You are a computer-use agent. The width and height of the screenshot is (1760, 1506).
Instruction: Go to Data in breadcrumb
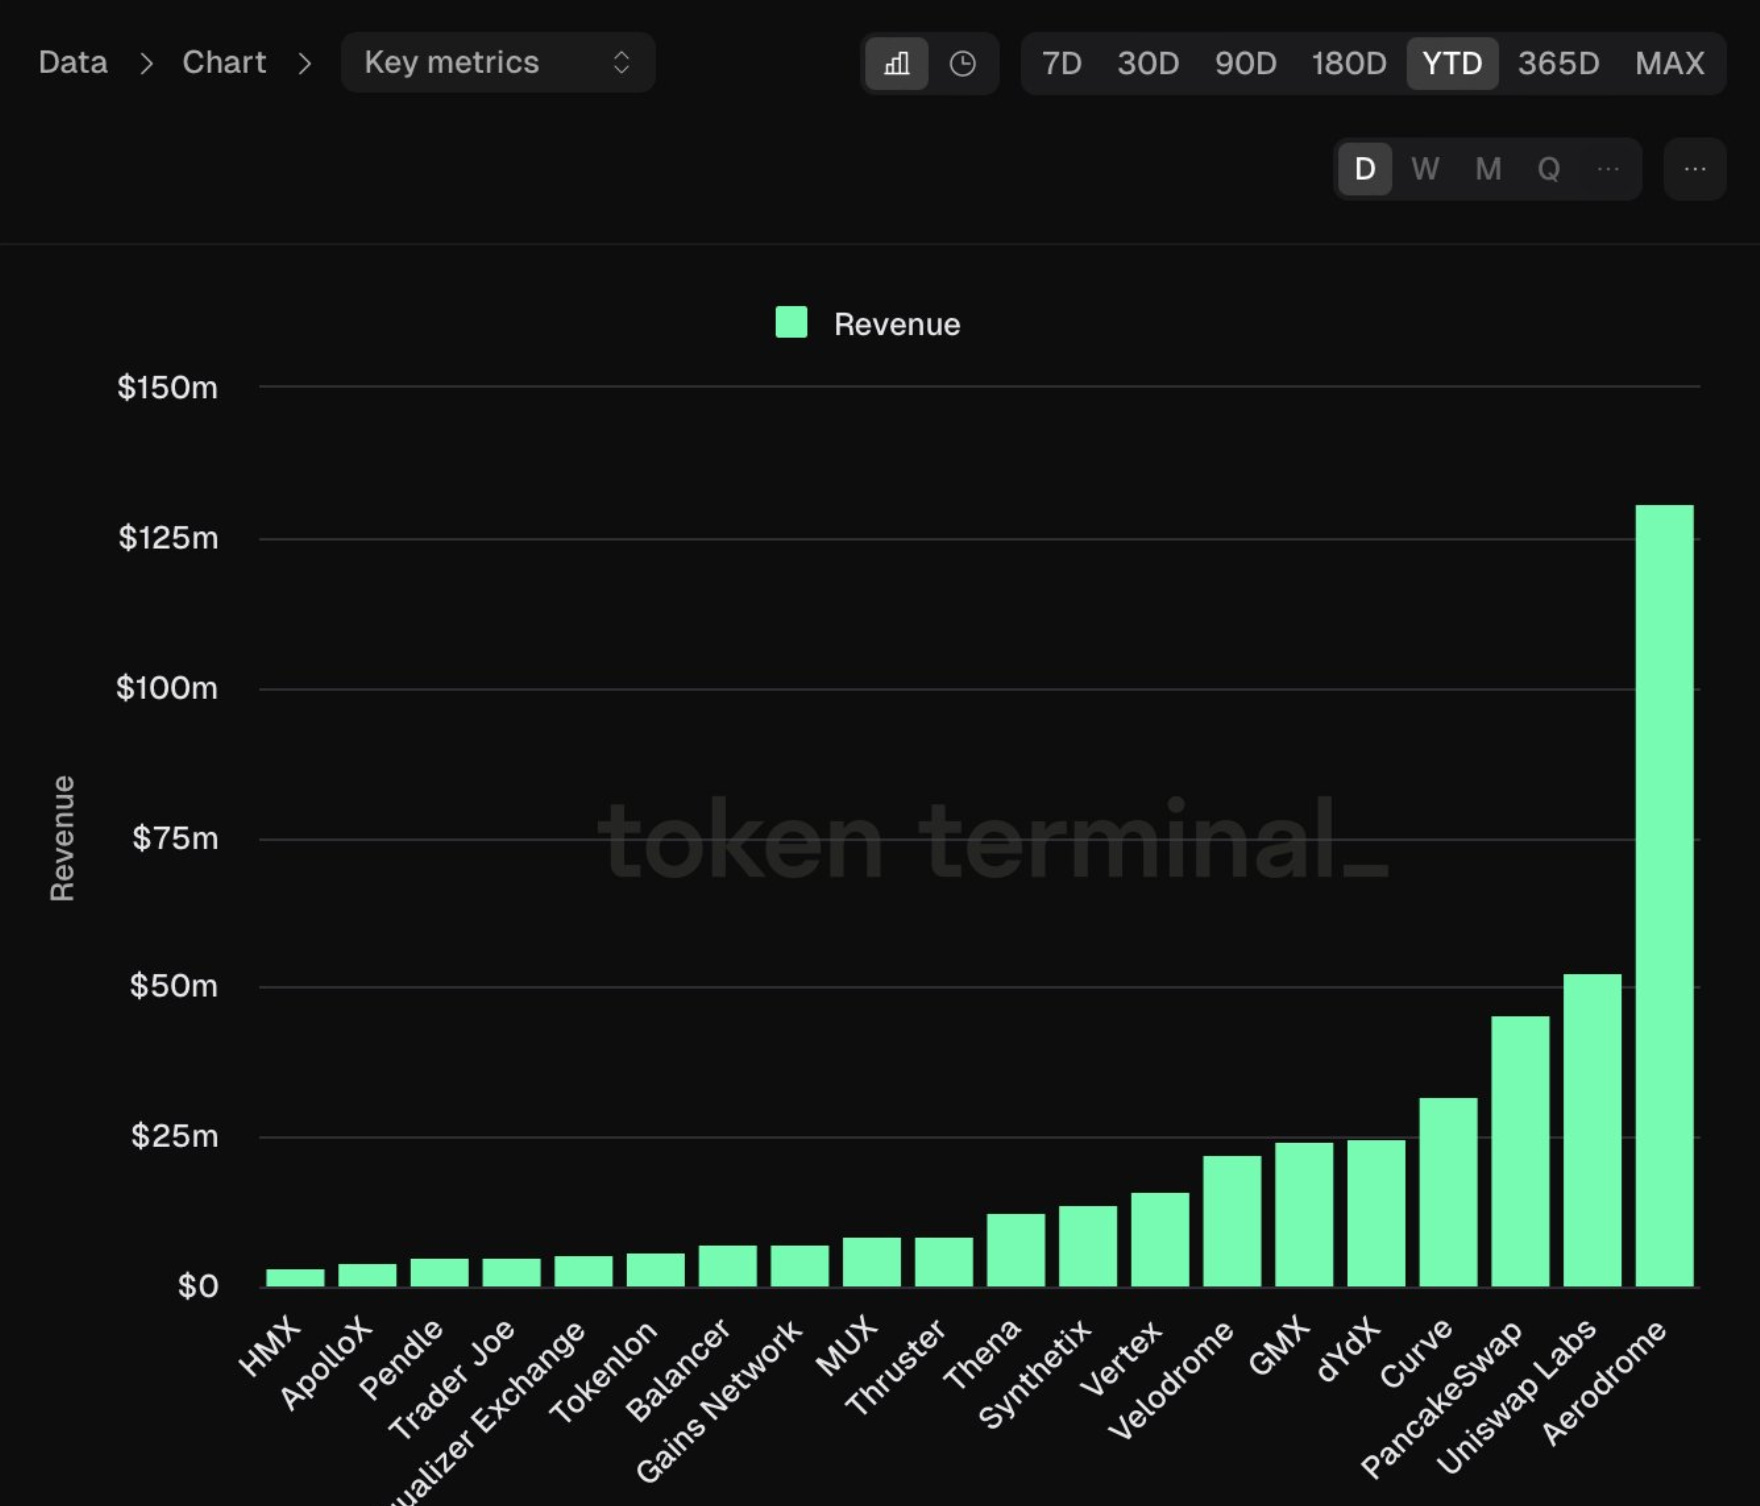(73, 62)
